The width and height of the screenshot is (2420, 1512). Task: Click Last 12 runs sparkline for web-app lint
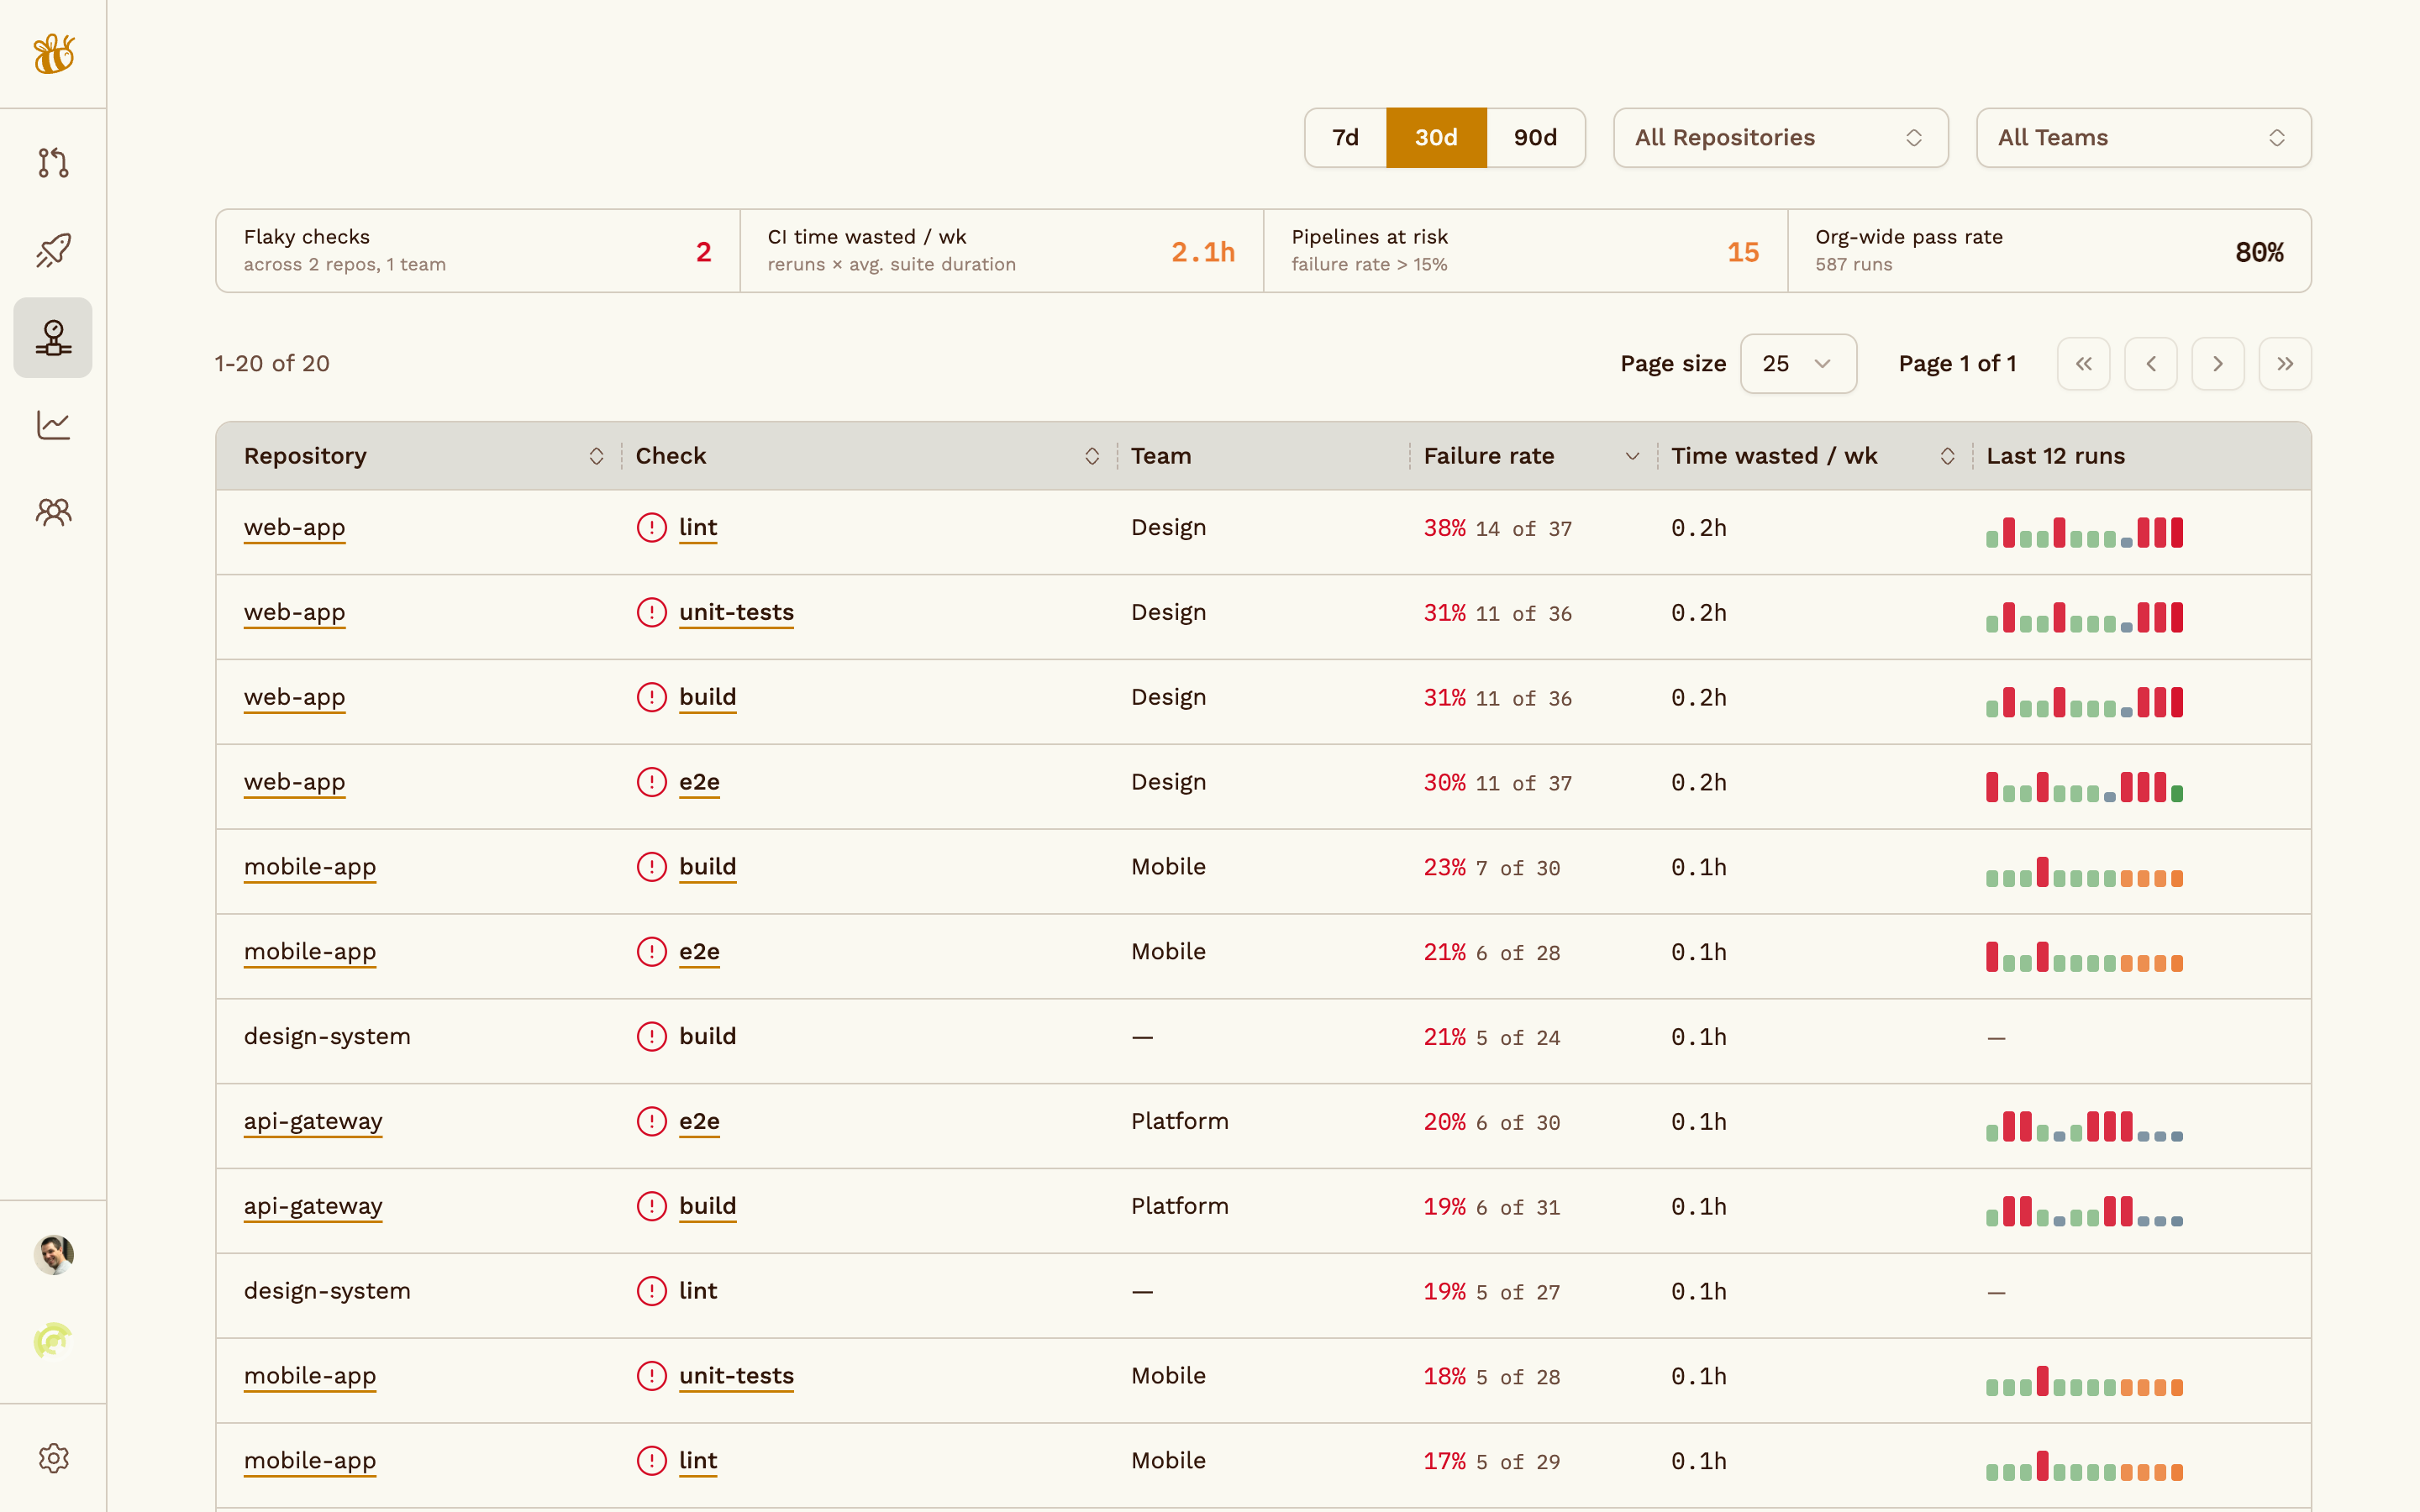pyautogui.click(x=2084, y=532)
